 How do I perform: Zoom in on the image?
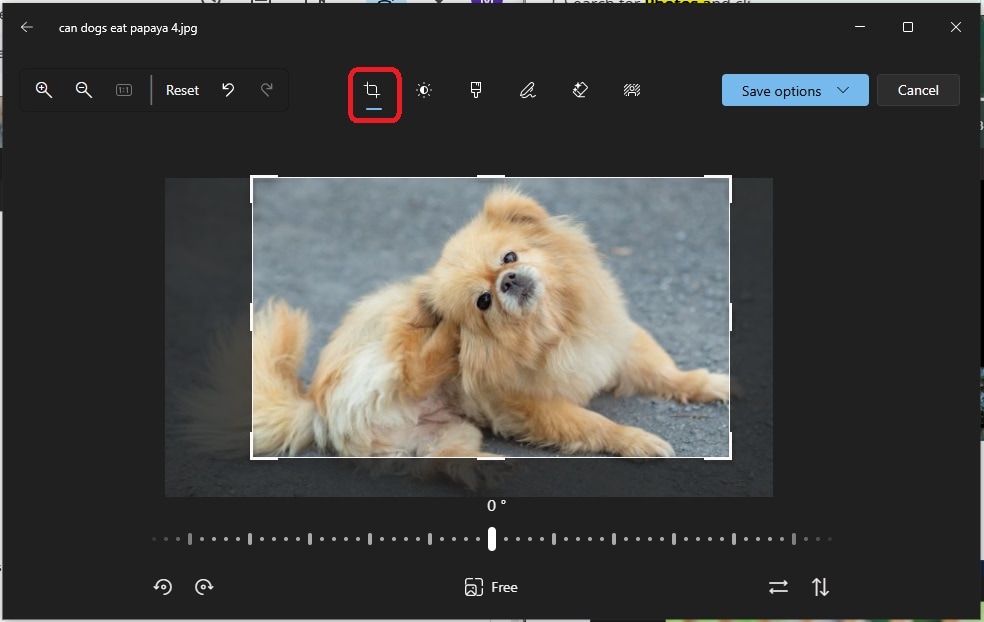click(x=44, y=90)
